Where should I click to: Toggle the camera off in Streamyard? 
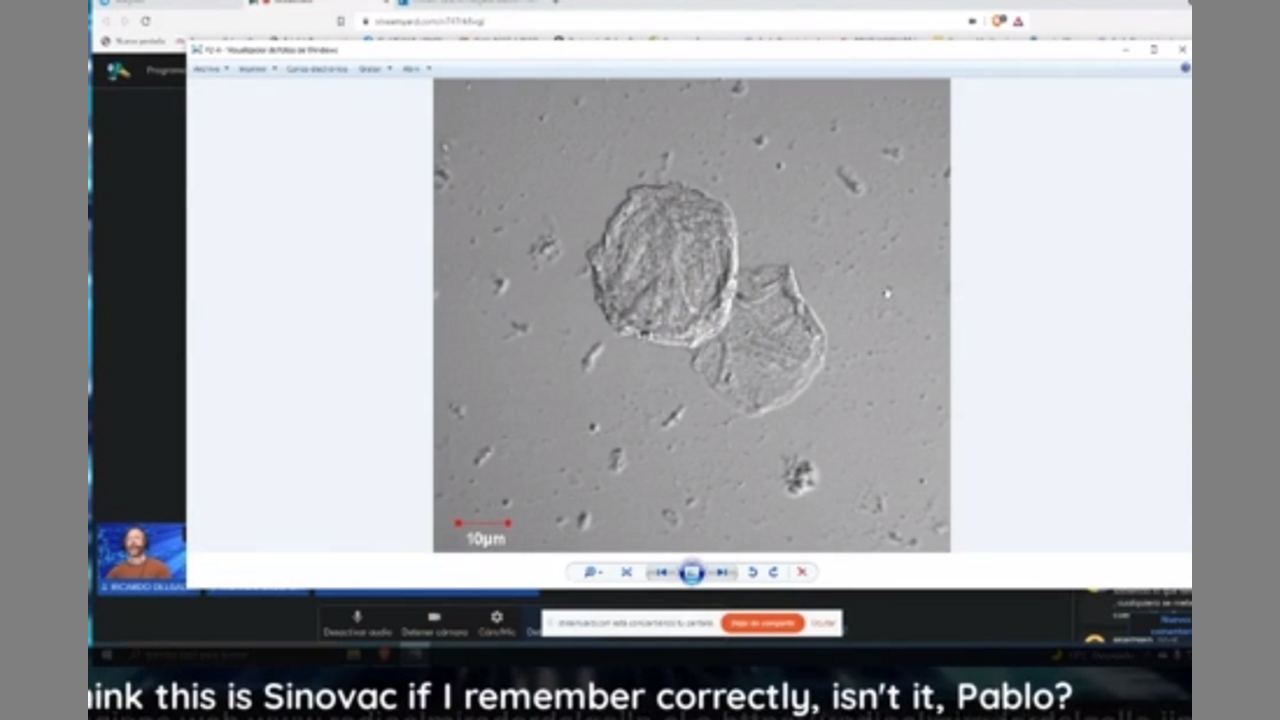pos(434,623)
